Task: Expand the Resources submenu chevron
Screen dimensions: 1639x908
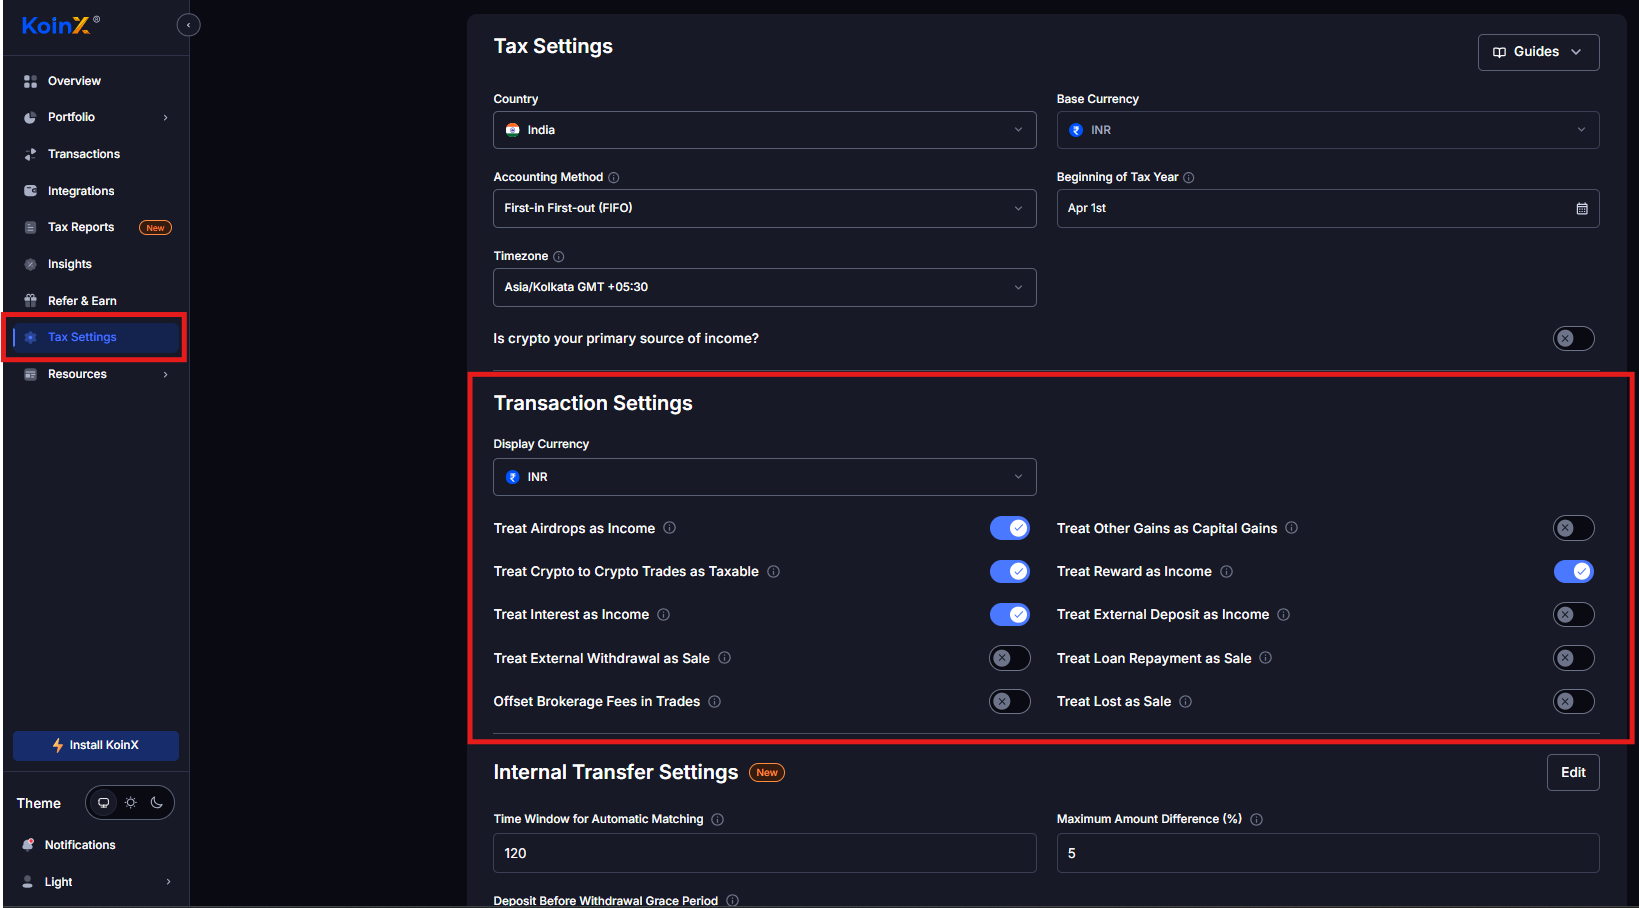Action: 166,375
